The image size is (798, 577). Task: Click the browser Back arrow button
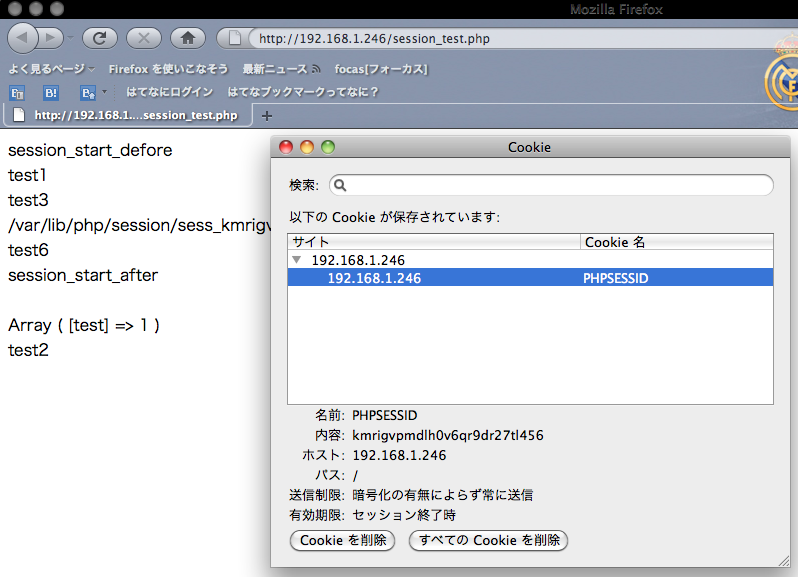[x=23, y=38]
